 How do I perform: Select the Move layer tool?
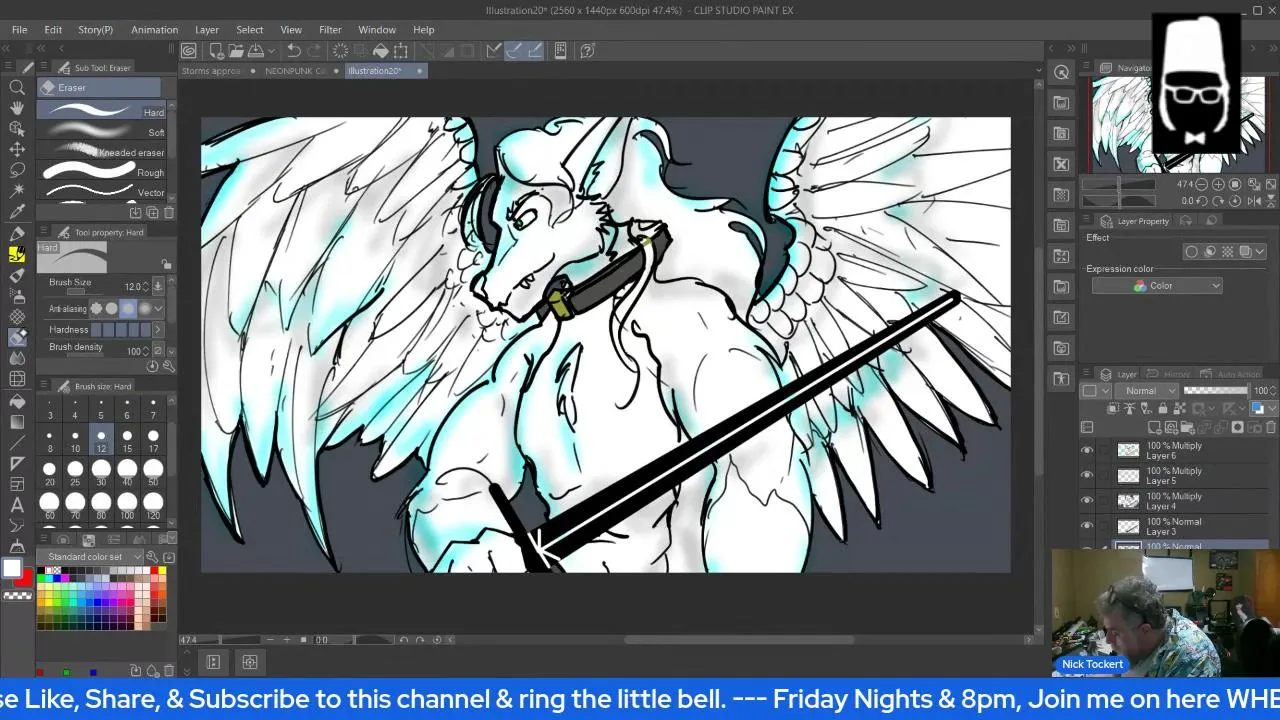(17, 149)
